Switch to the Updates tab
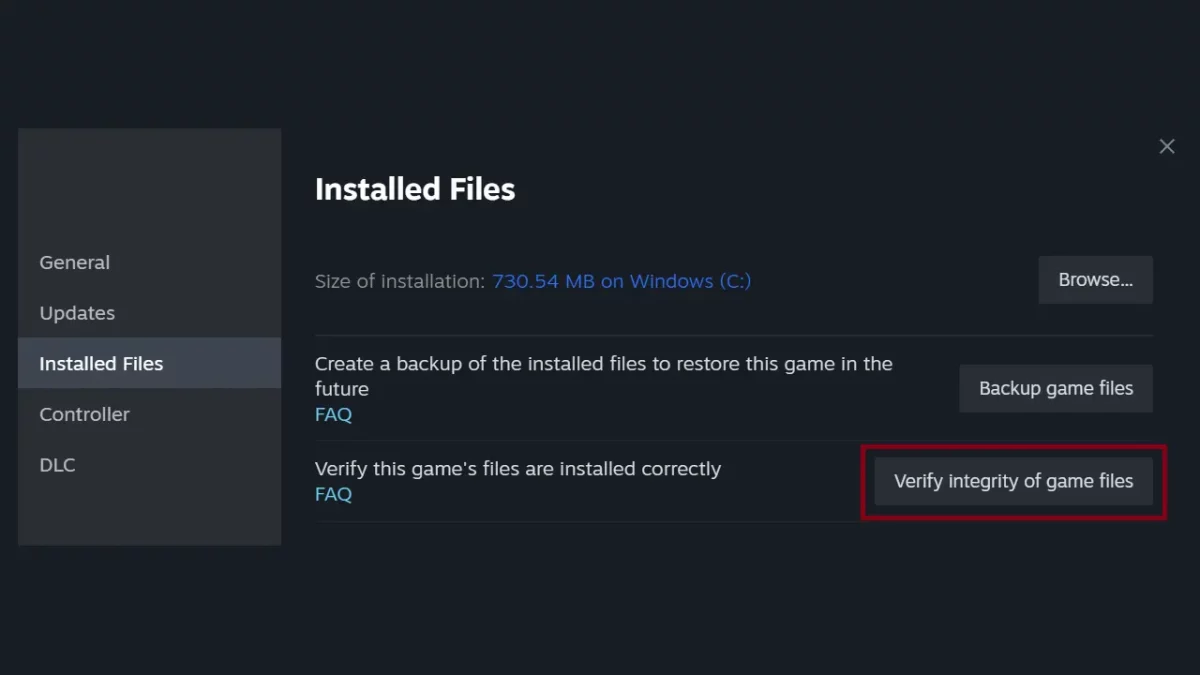 point(77,313)
